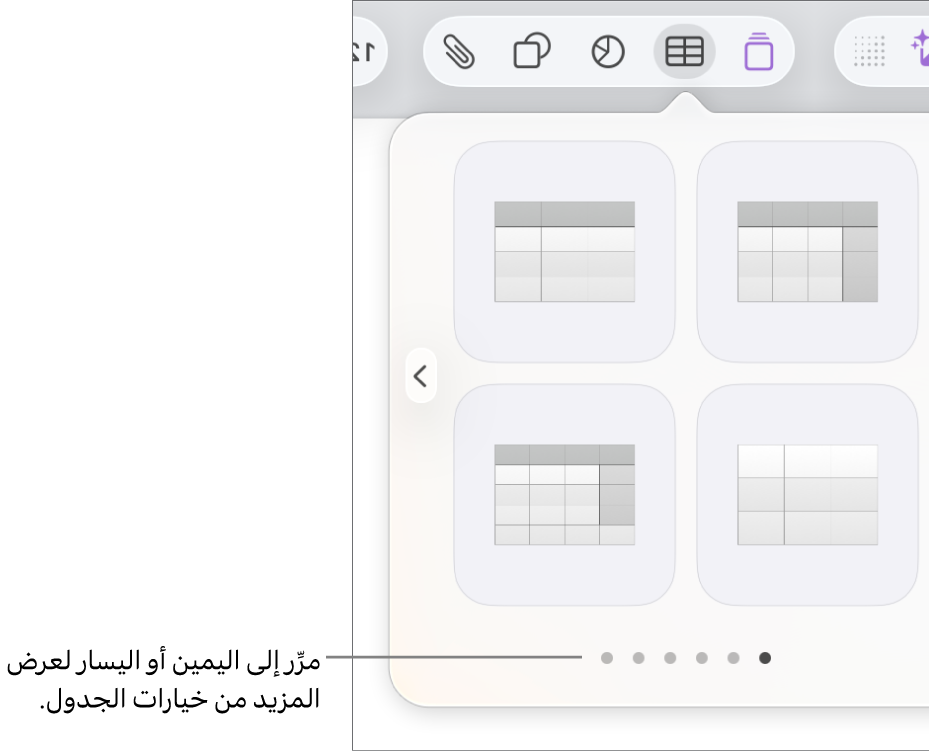
Task: Go to previous table styles with chevron
Action: (x=421, y=376)
